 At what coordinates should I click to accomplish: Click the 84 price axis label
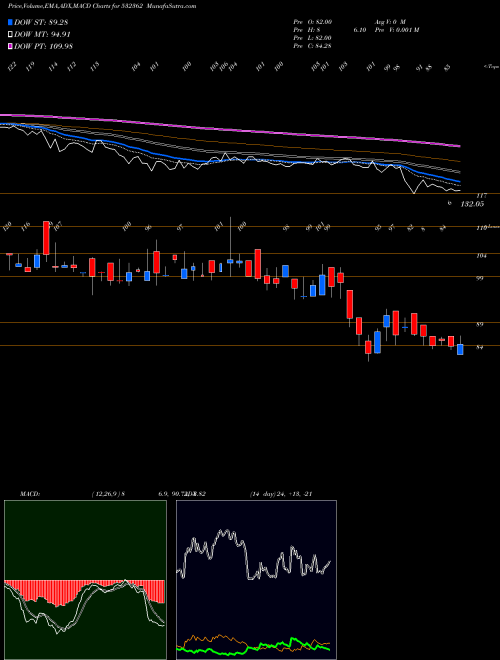(x=480, y=348)
